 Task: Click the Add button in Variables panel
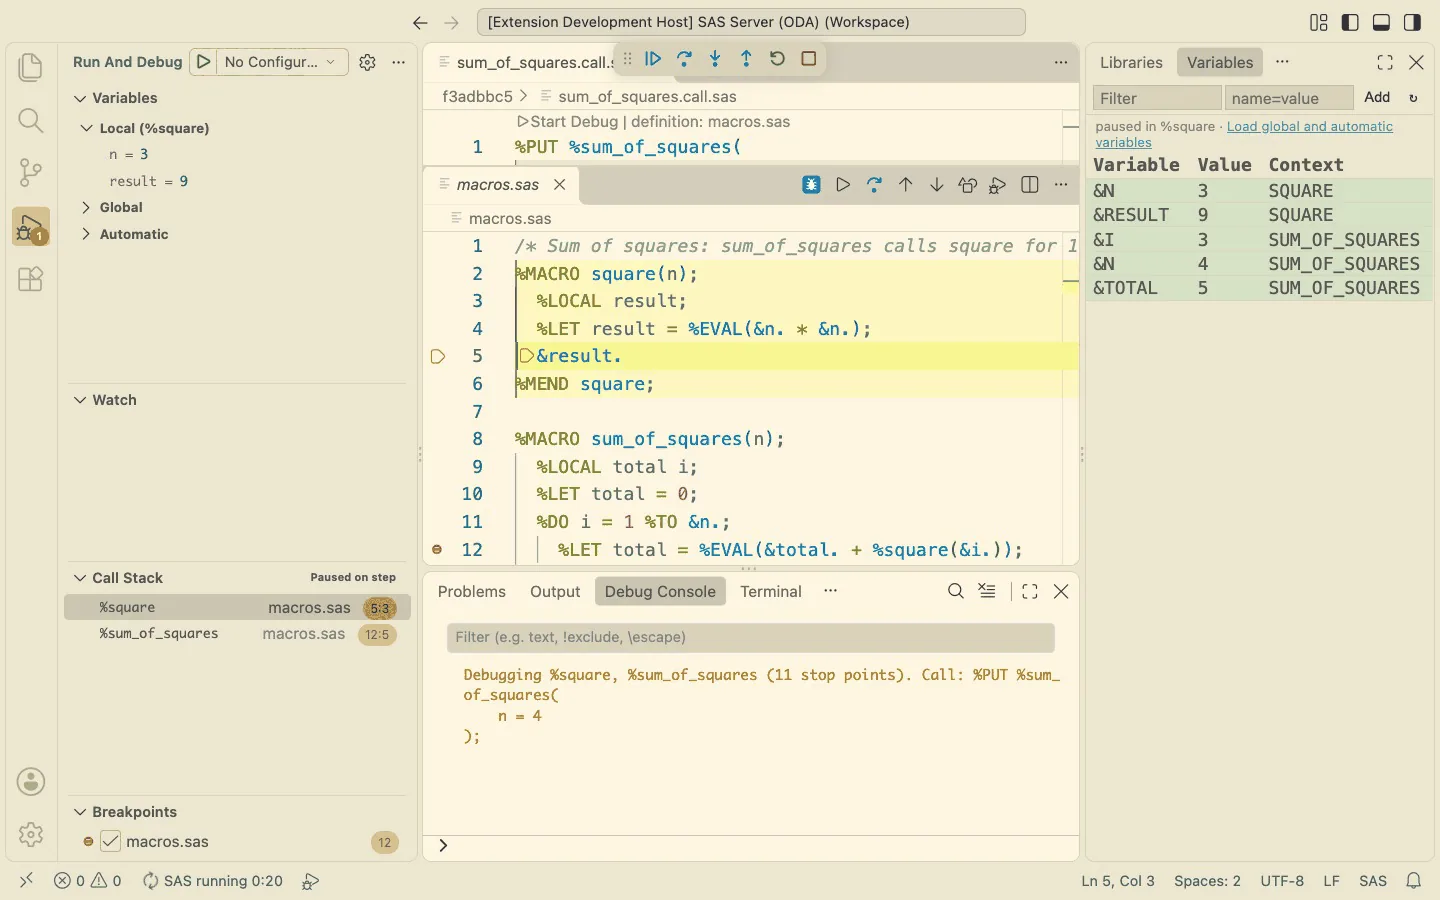(x=1377, y=97)
